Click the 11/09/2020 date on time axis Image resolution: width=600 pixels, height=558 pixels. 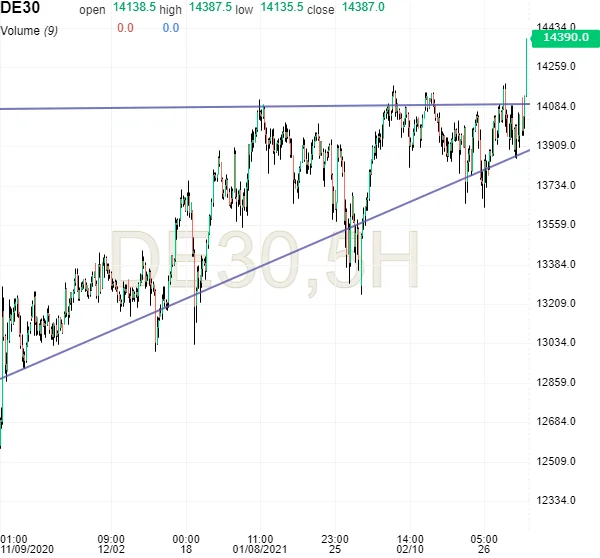[25, 549]
